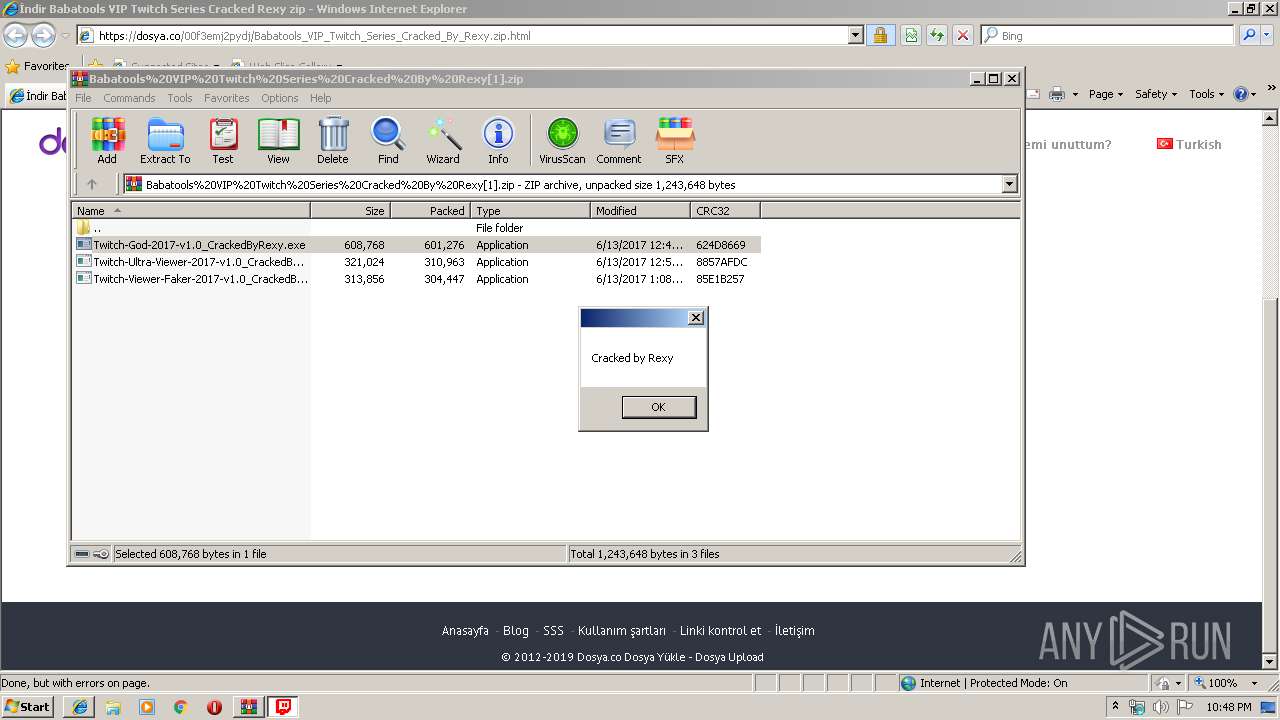Click the Twitch app taskbar button

point(284,707)
